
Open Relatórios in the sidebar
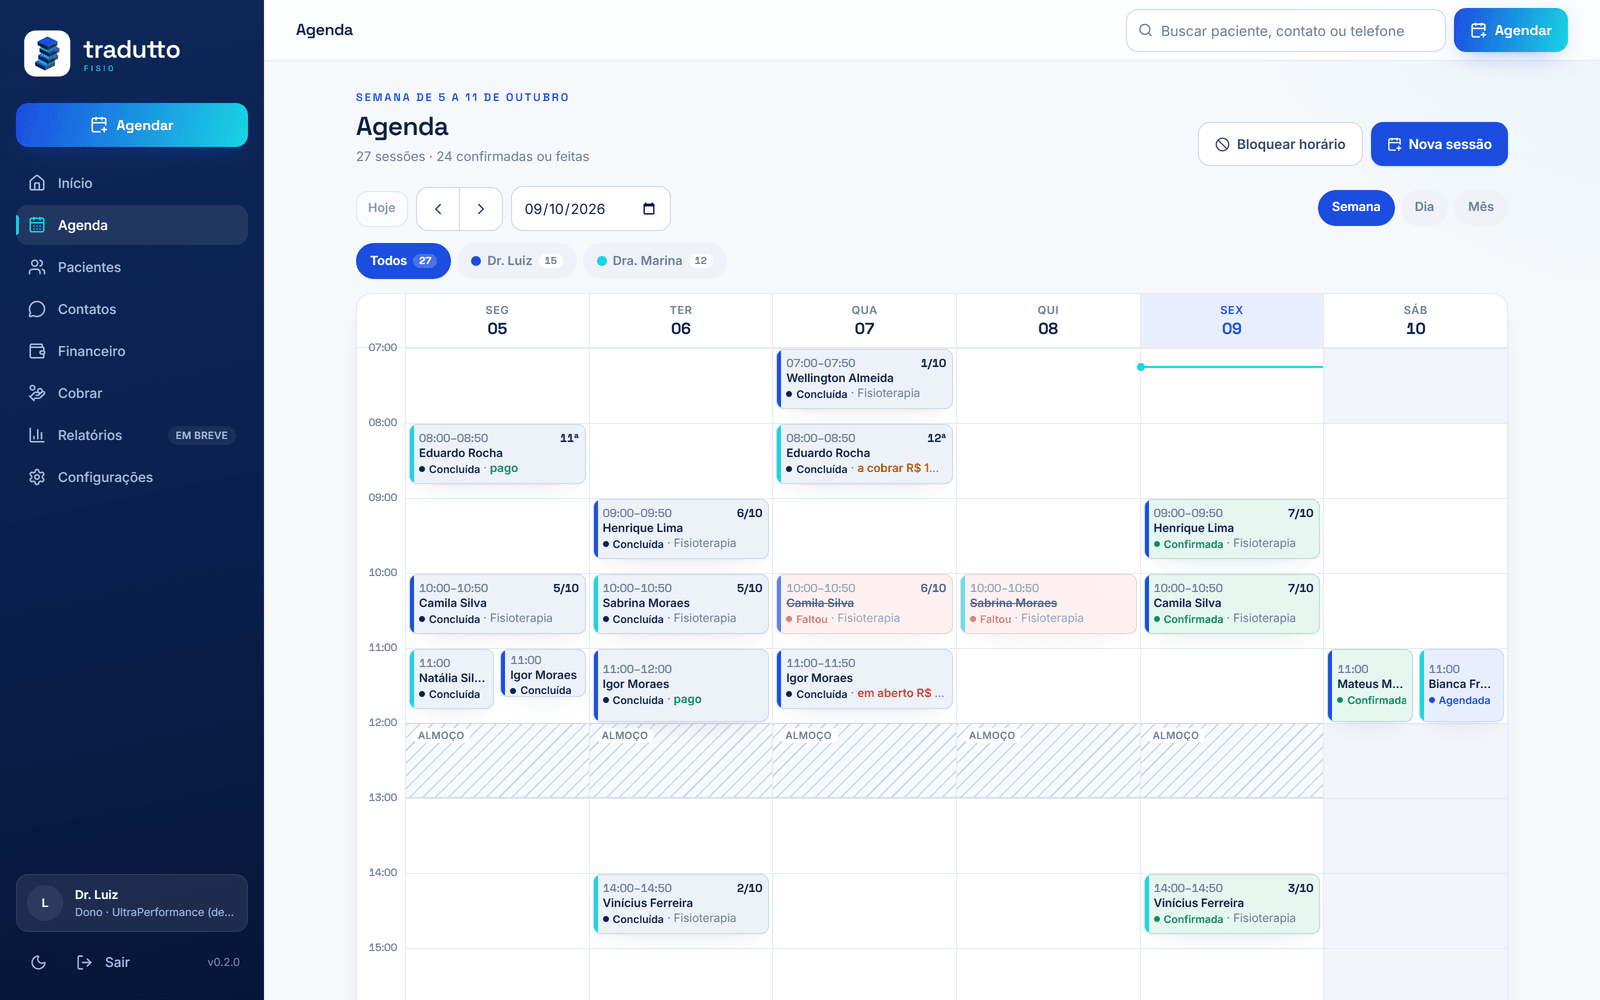[x=132, y=435]
